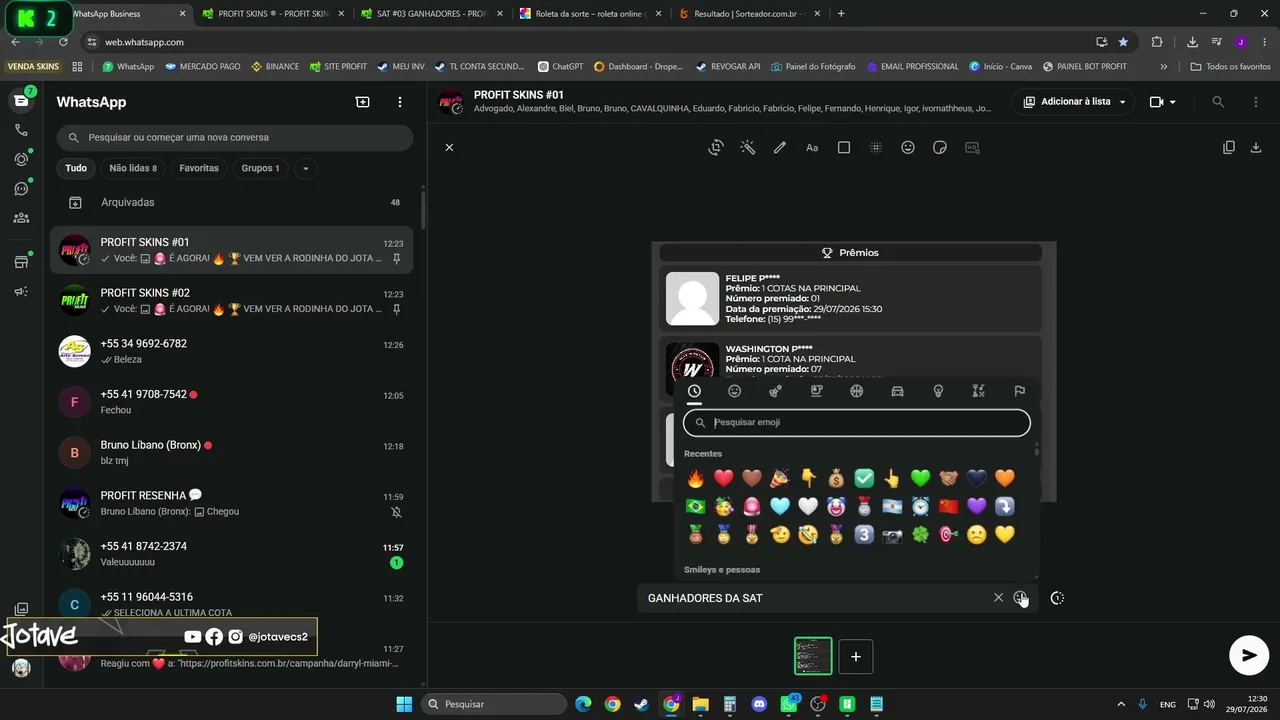Viewport: 1280px width, 720px height.
Task: Toggle the emoji picker button in caption
Action: coord(1020,598)
